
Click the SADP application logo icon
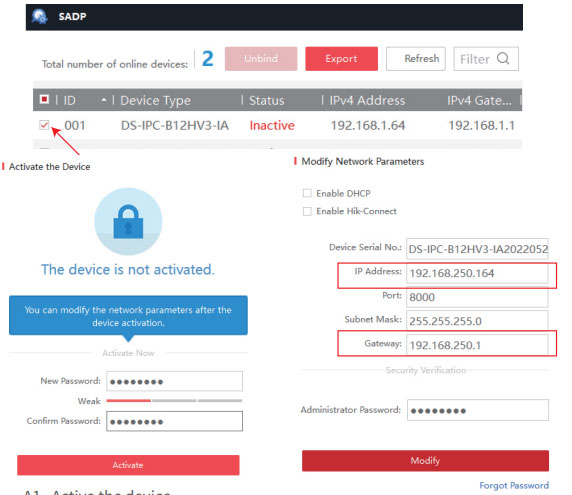click(39, 17)
